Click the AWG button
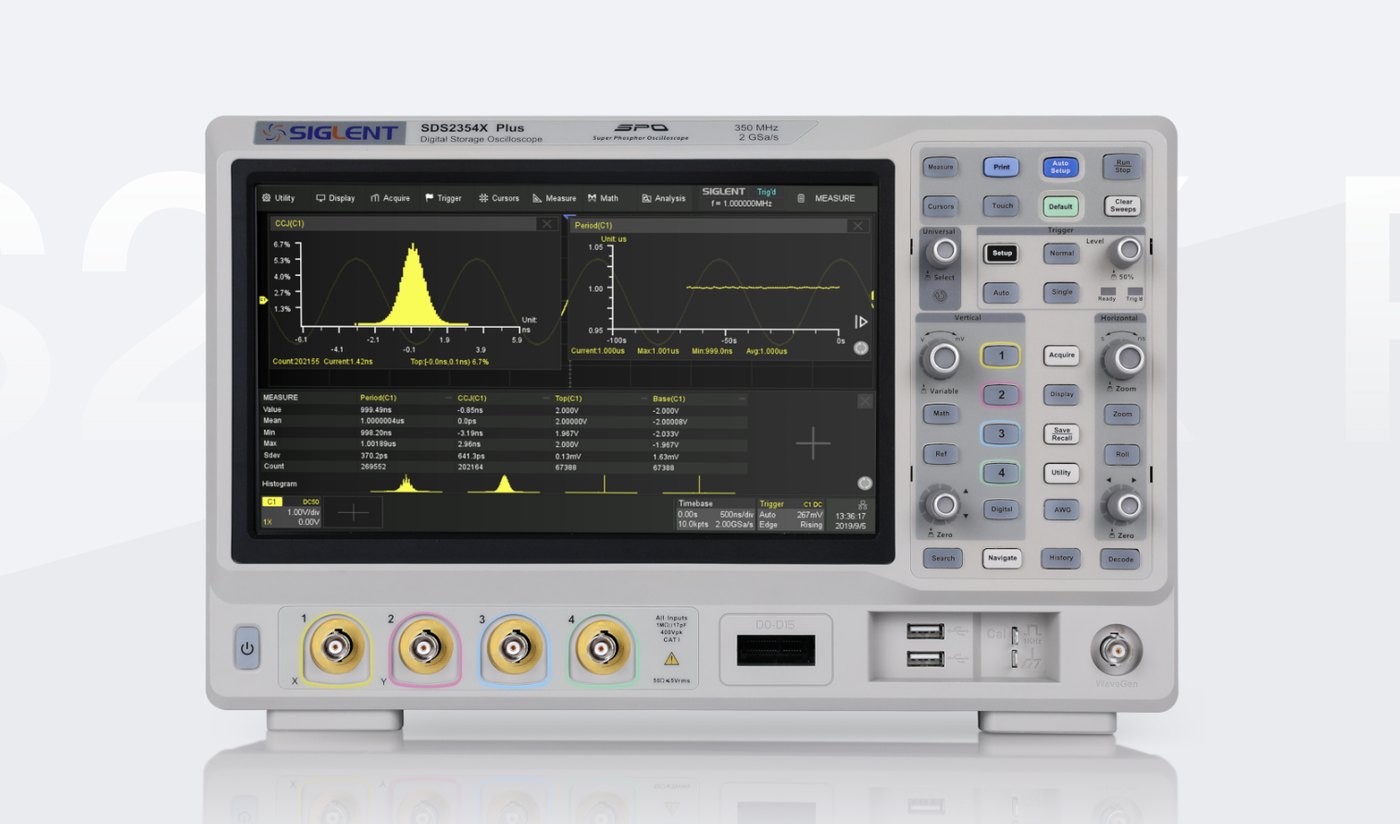The width and height of the screenshot is (1400, 824). pos(1061,510)
